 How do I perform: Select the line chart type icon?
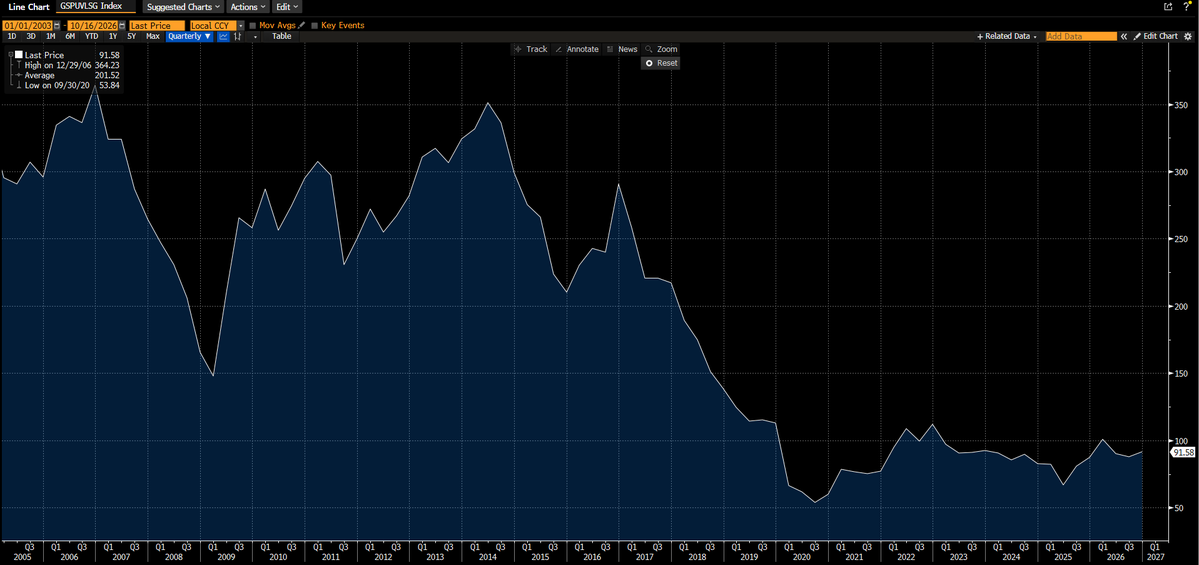pos(223,36)
